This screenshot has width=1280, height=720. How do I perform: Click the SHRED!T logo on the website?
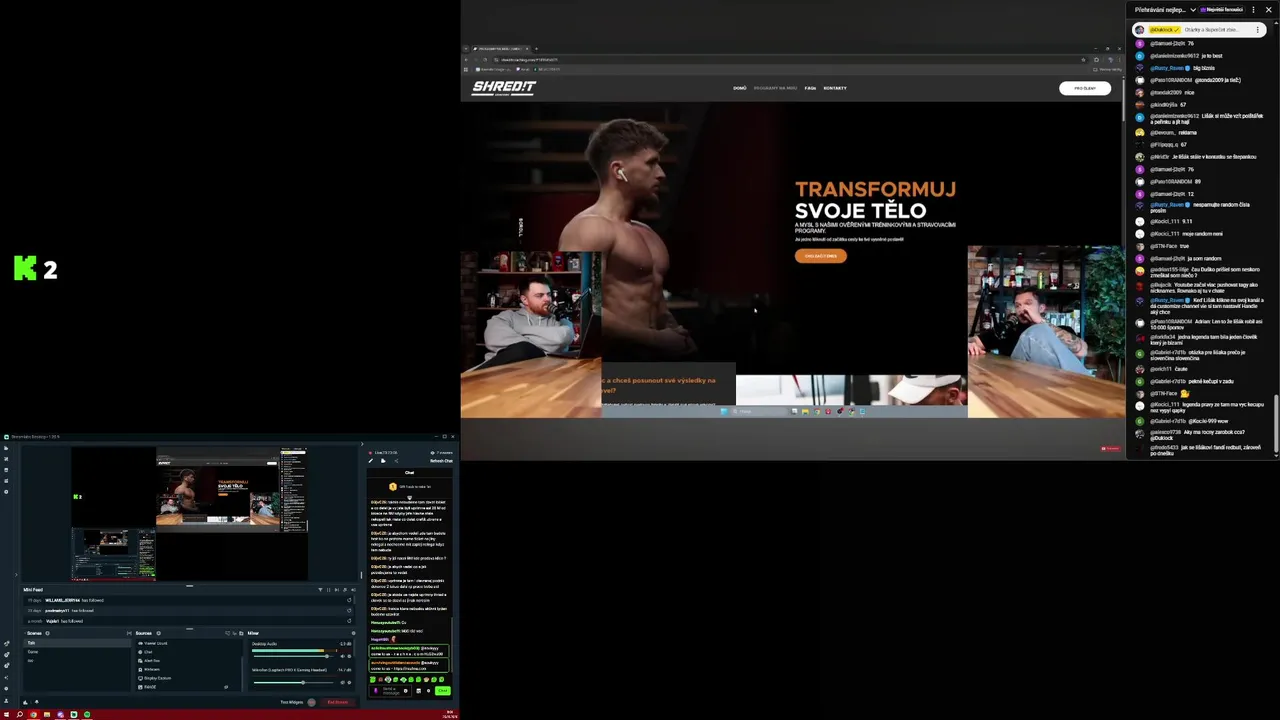coord(504,88)
